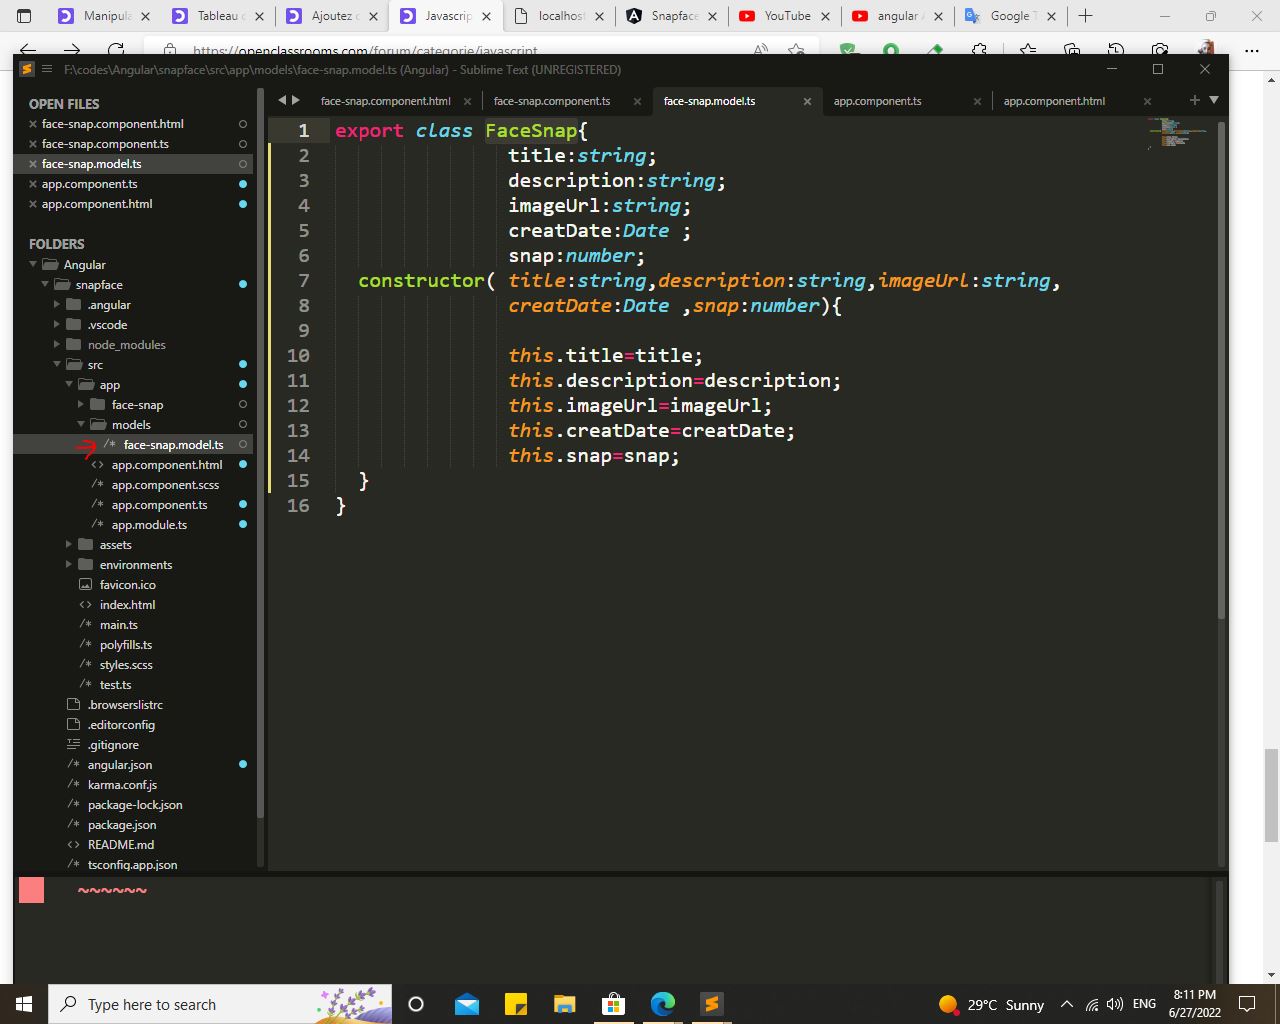The width and height of the screenshot is (1280, 1024).
Task: Collapse the models folder in the sidebar
Action: pos(80,424)
